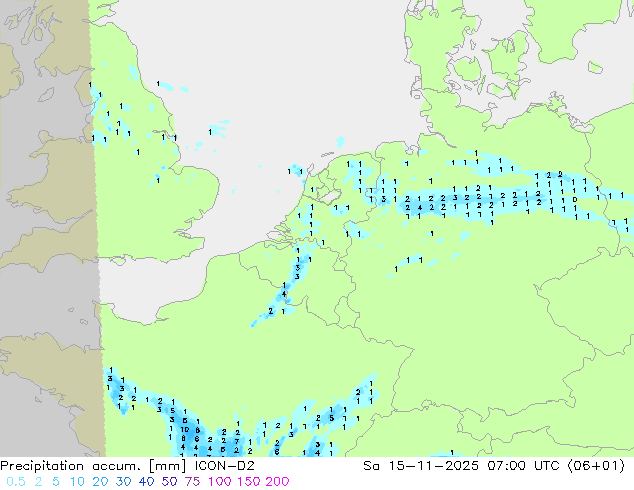Select the 5 mm legend value

(x=56, y=482)
